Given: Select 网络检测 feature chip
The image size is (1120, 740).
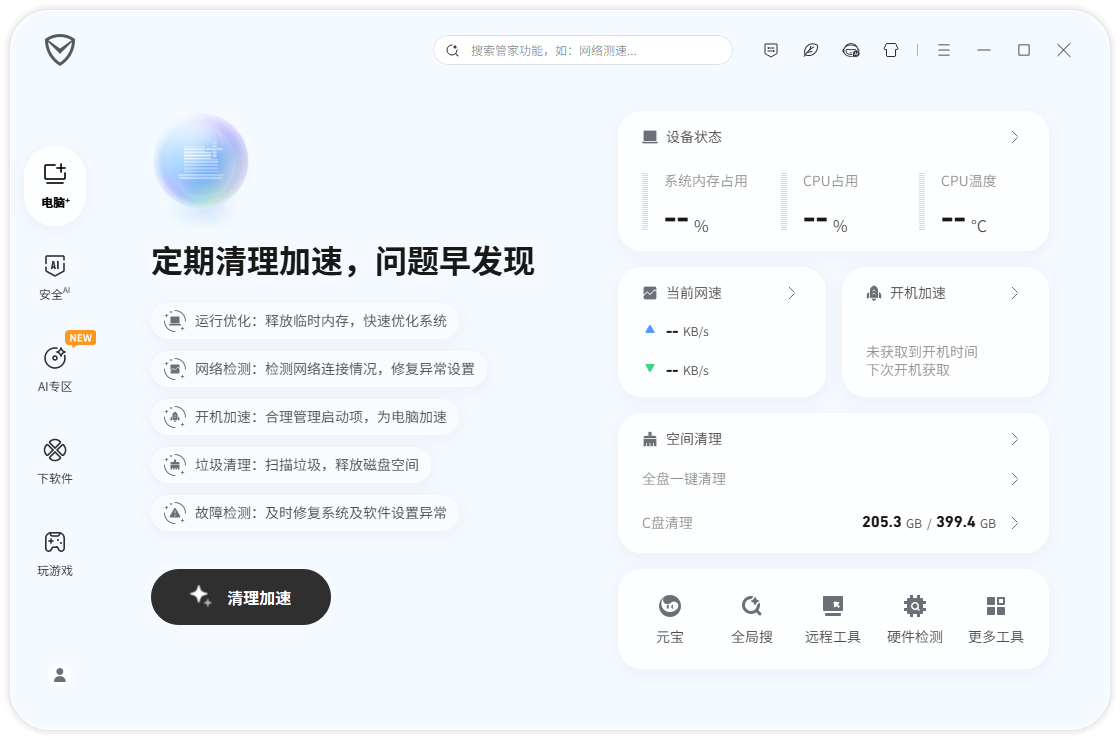Looking at the screenshot, I should tap(319, 369).
